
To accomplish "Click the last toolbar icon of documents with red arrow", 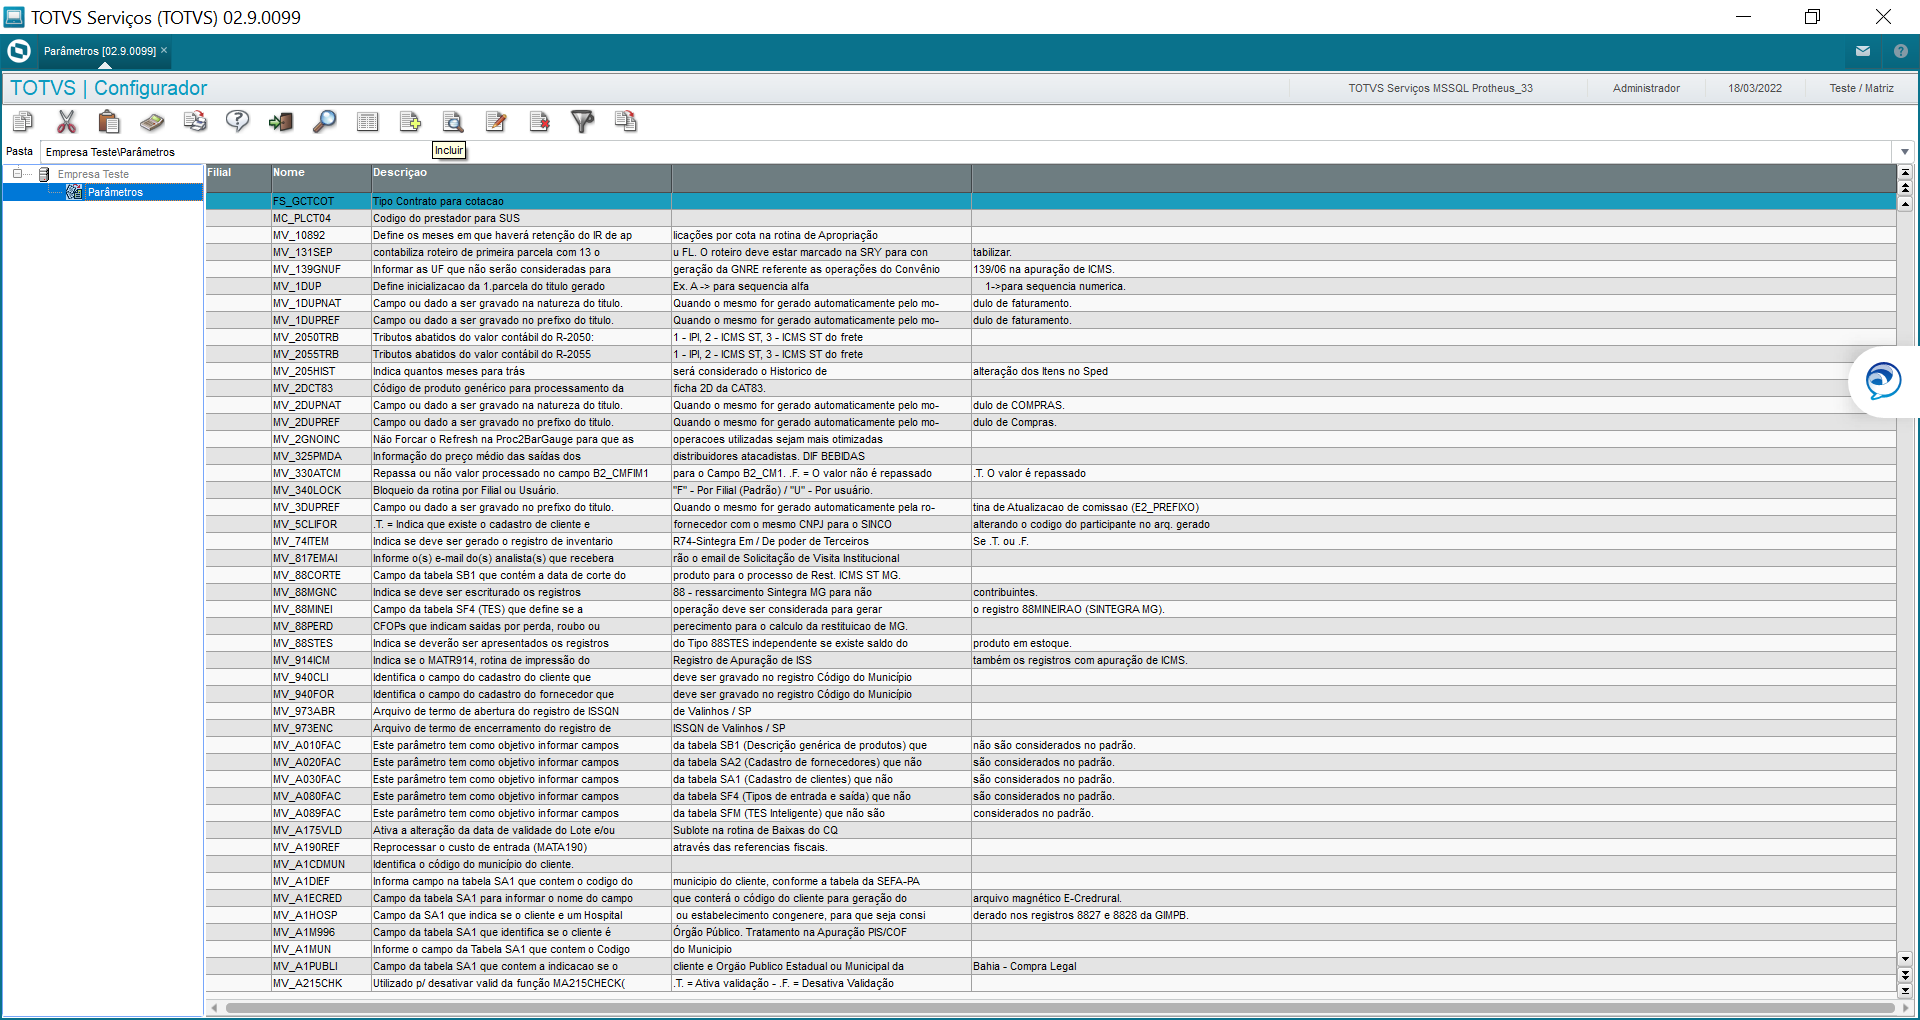I will (626, 122).
